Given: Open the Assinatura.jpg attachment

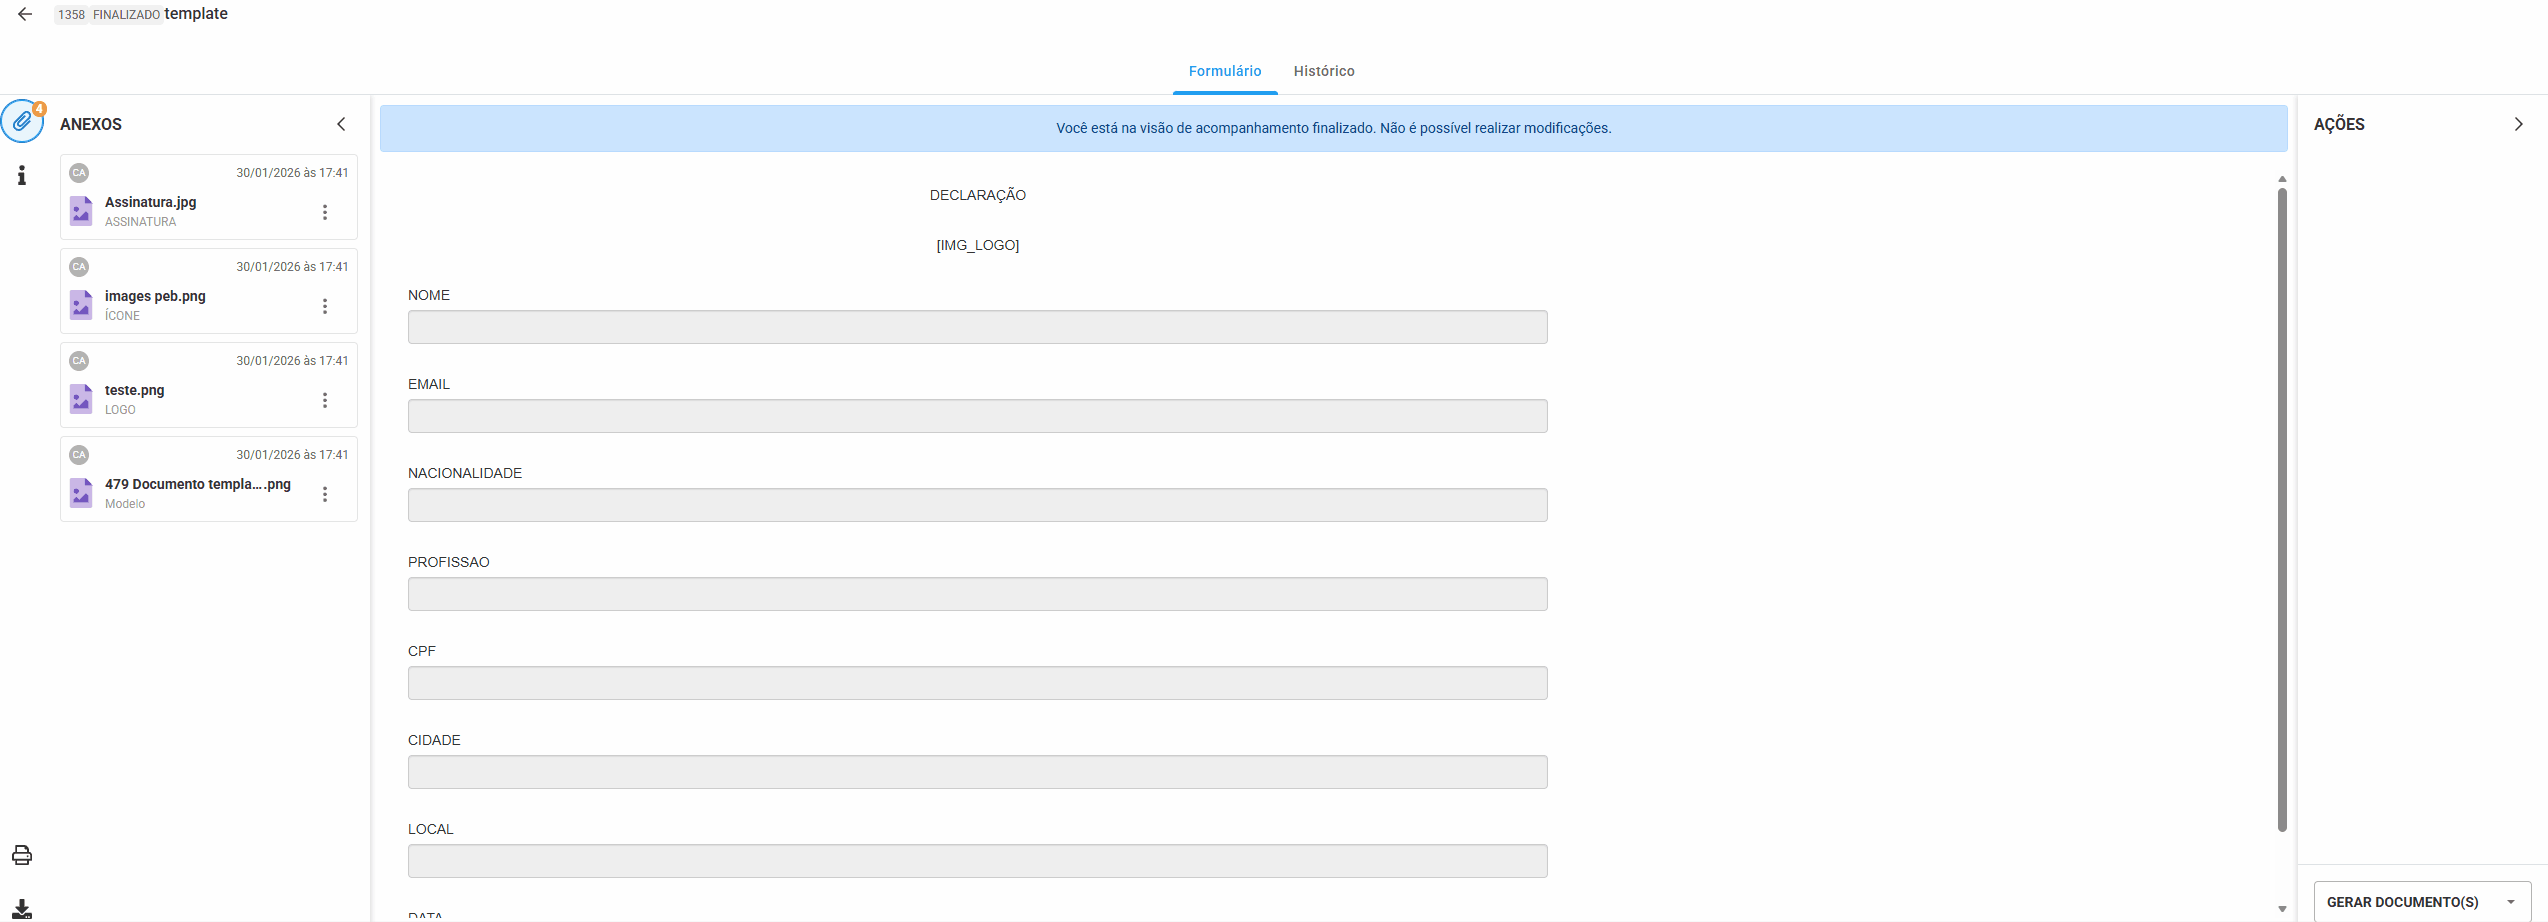Looking at the screenshot, I should click(x=151, y=202).
